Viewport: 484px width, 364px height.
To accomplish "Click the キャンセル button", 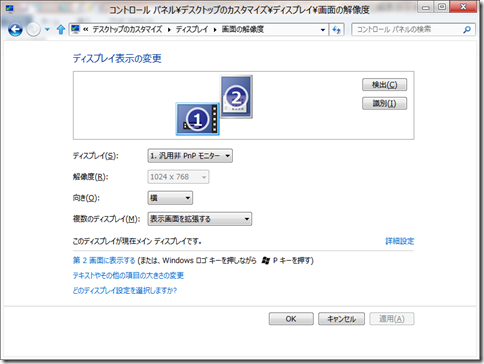I will pos(341,319).
